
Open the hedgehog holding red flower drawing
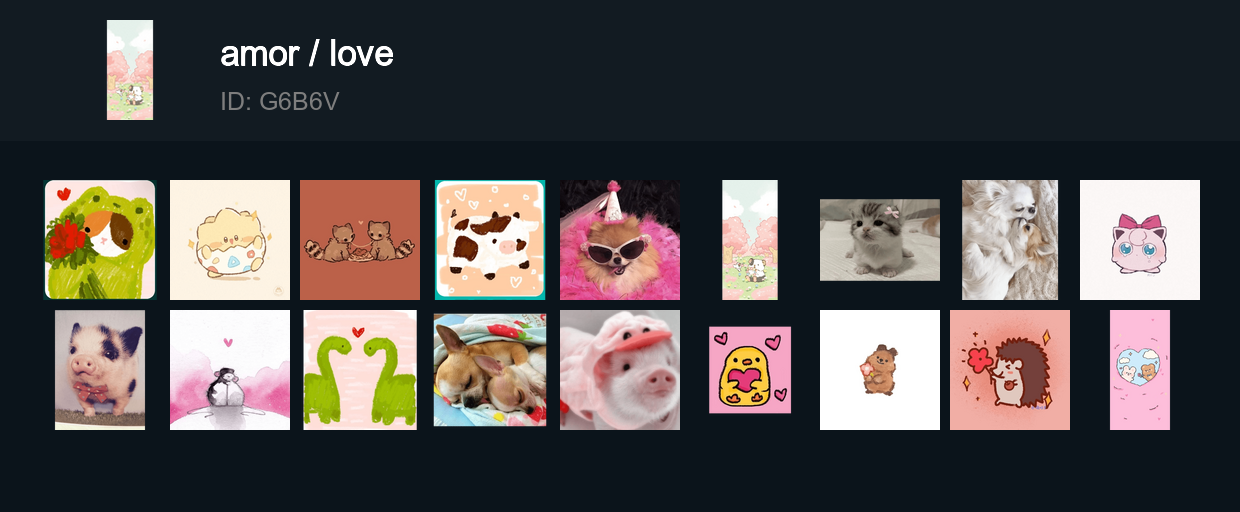tap(1010, 370)
